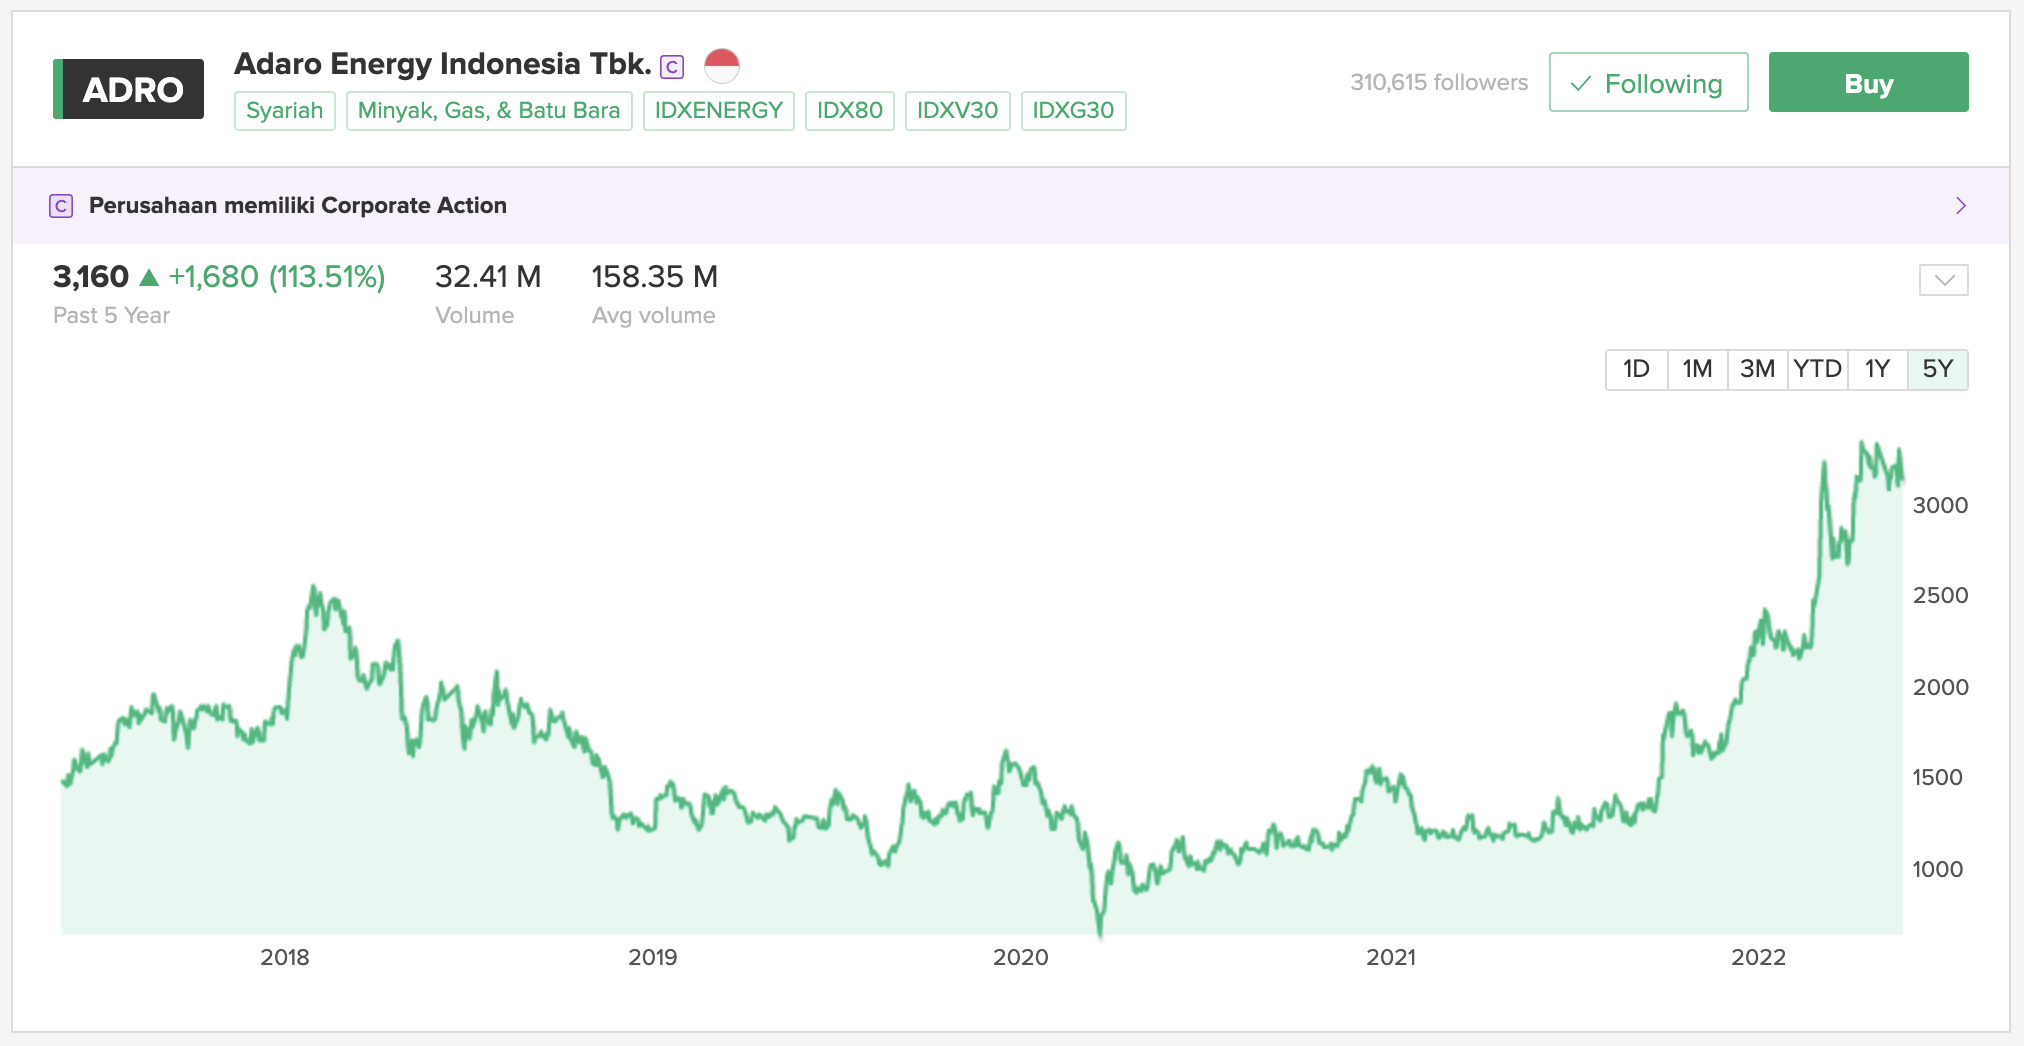This screenshot has width=2024, height=1046.
Task: Switch chart range to 3M
Action: pos(1757,370)
